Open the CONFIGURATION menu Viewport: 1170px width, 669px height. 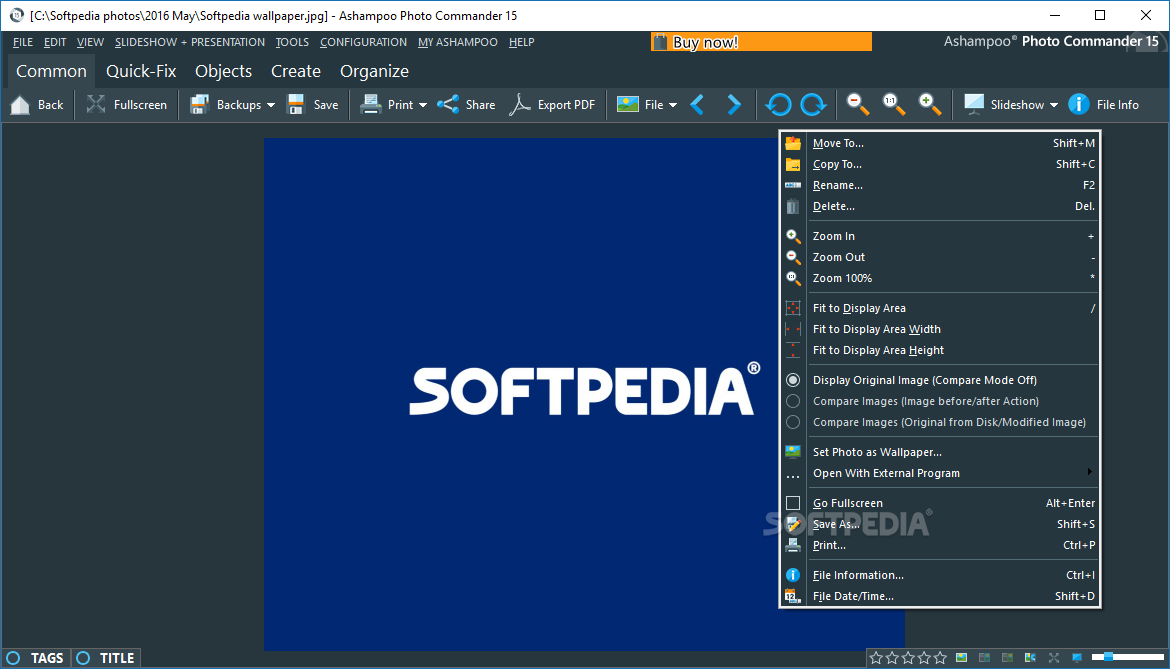(363, 43)
